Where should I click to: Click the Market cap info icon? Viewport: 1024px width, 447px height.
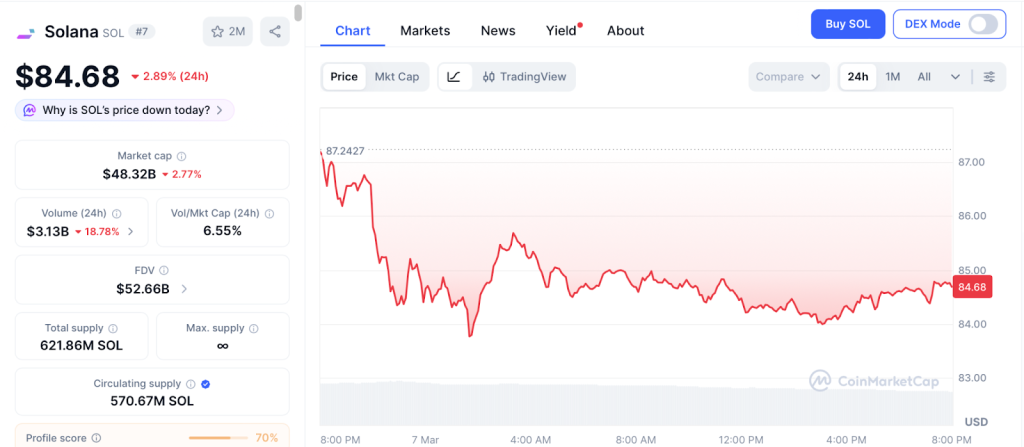pos(181,156)
